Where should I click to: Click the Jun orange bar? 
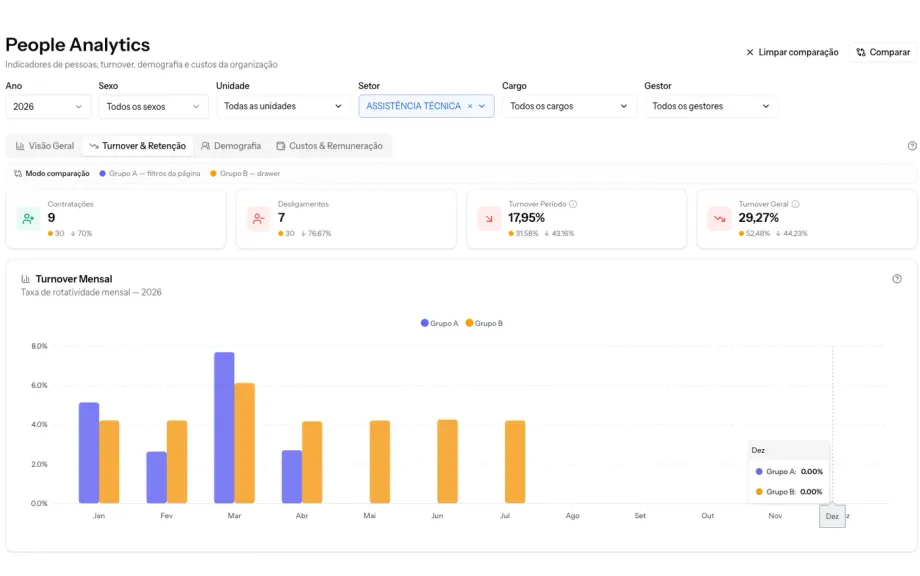click(448, 462)
